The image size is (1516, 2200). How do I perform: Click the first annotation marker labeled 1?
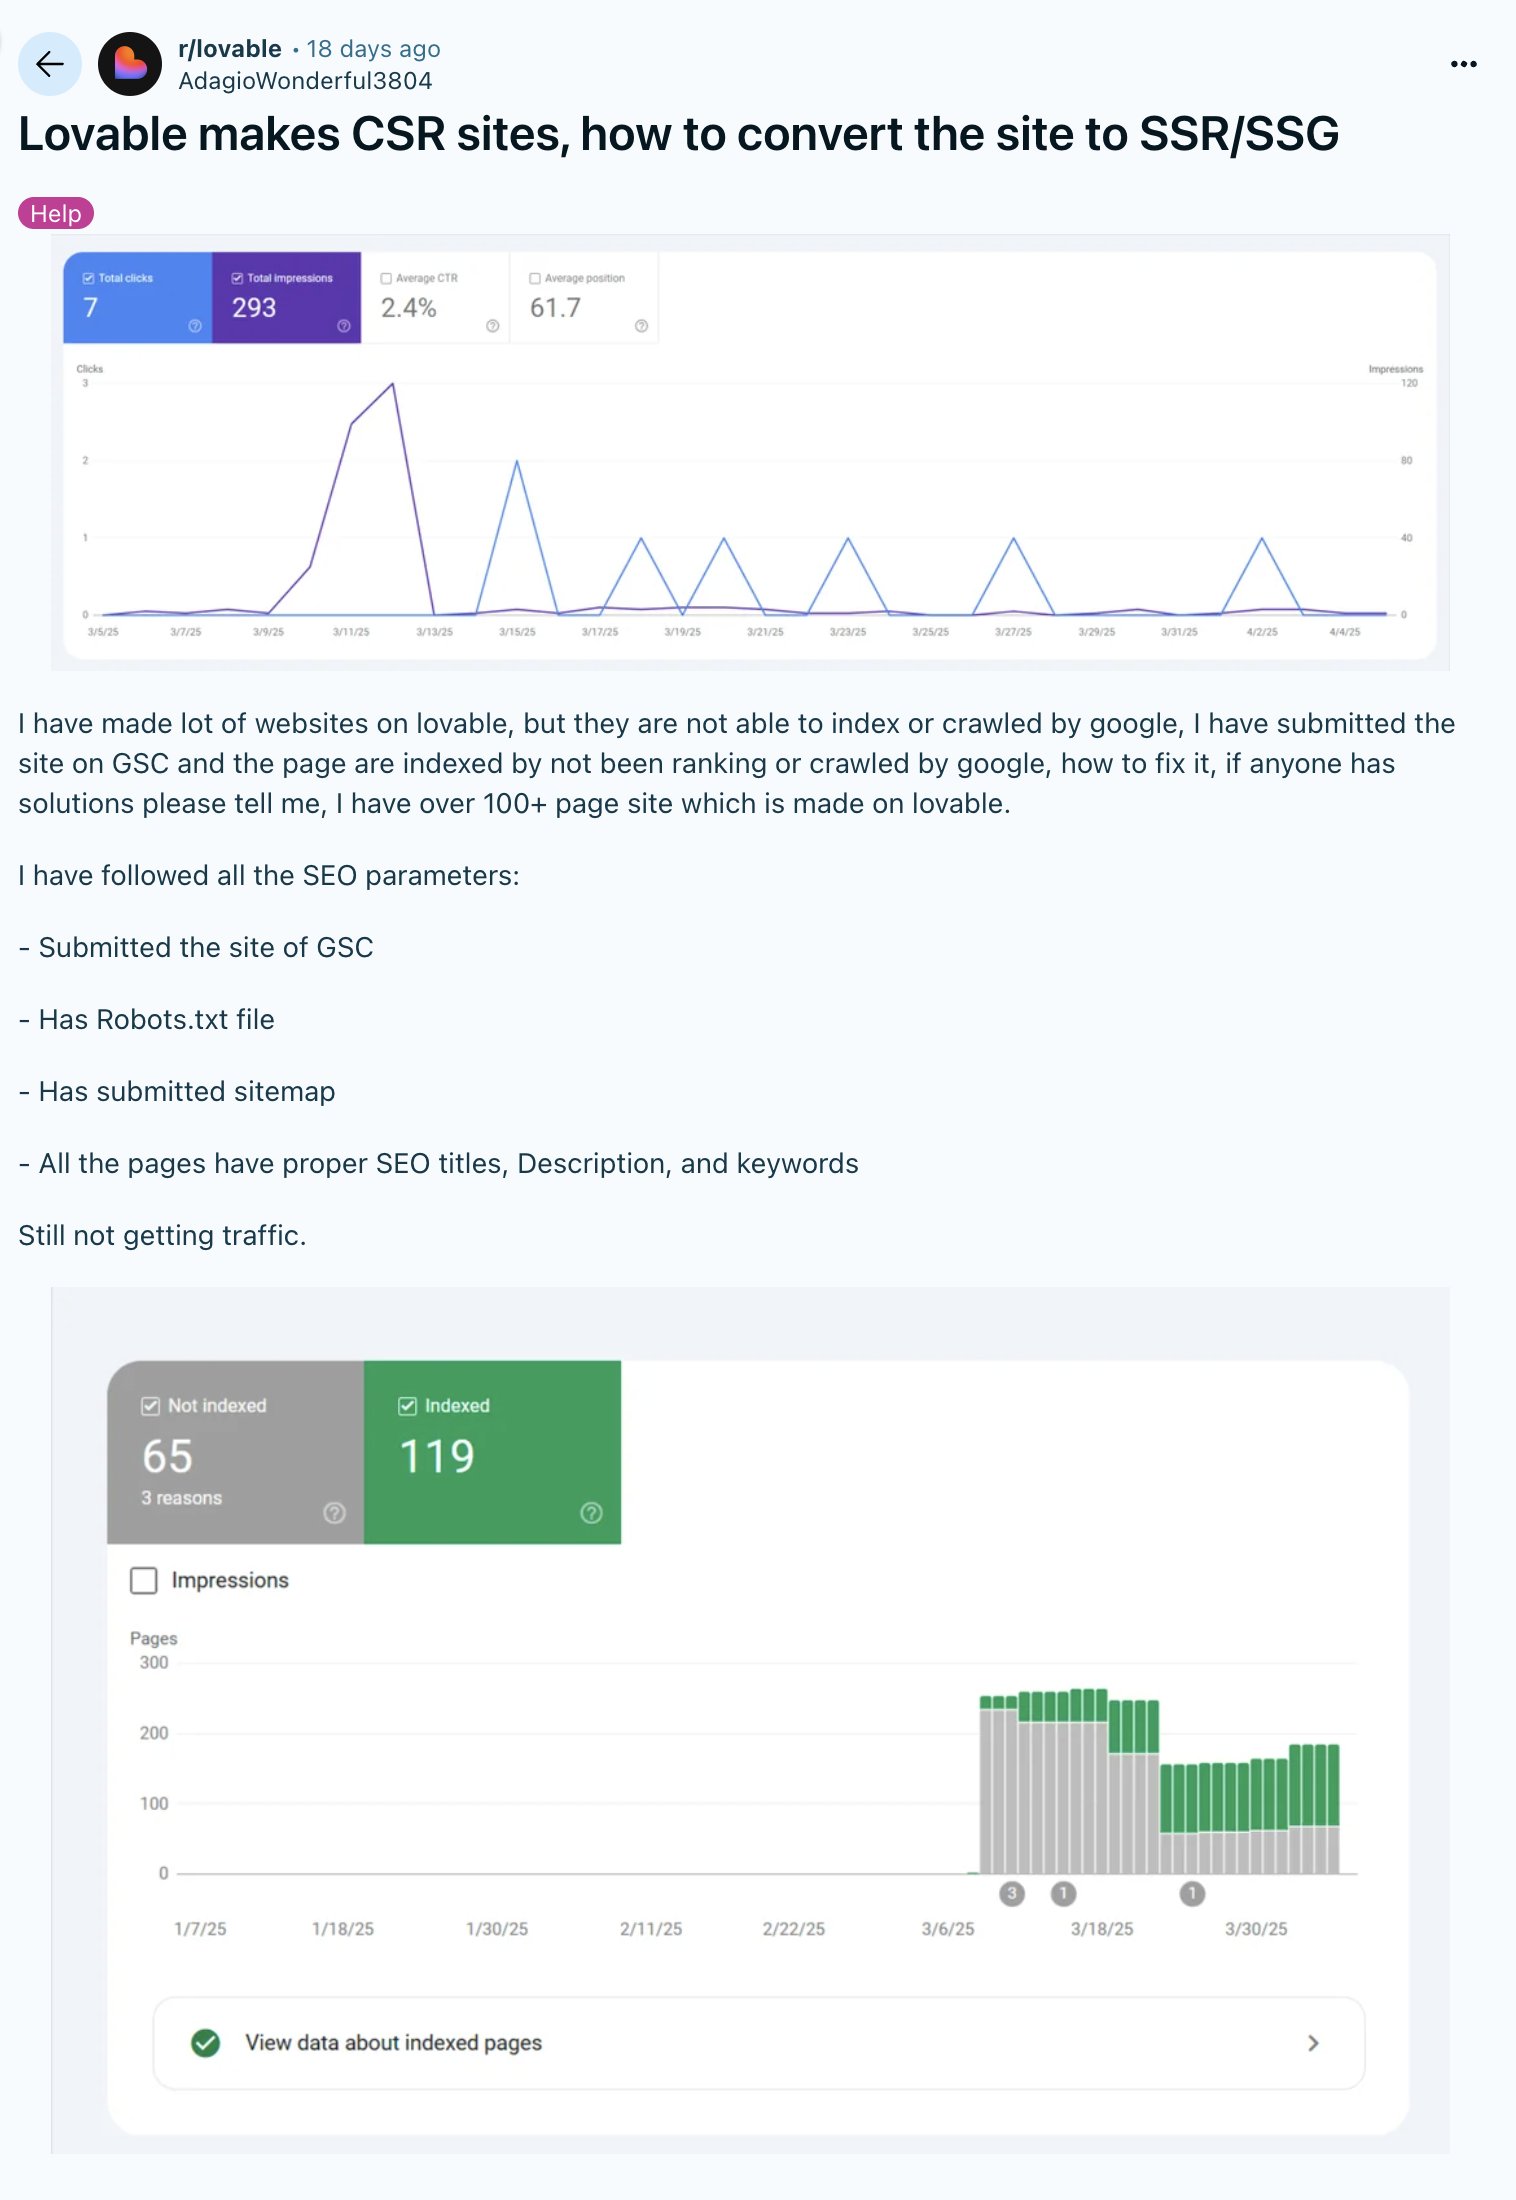pos(1063,1893)
